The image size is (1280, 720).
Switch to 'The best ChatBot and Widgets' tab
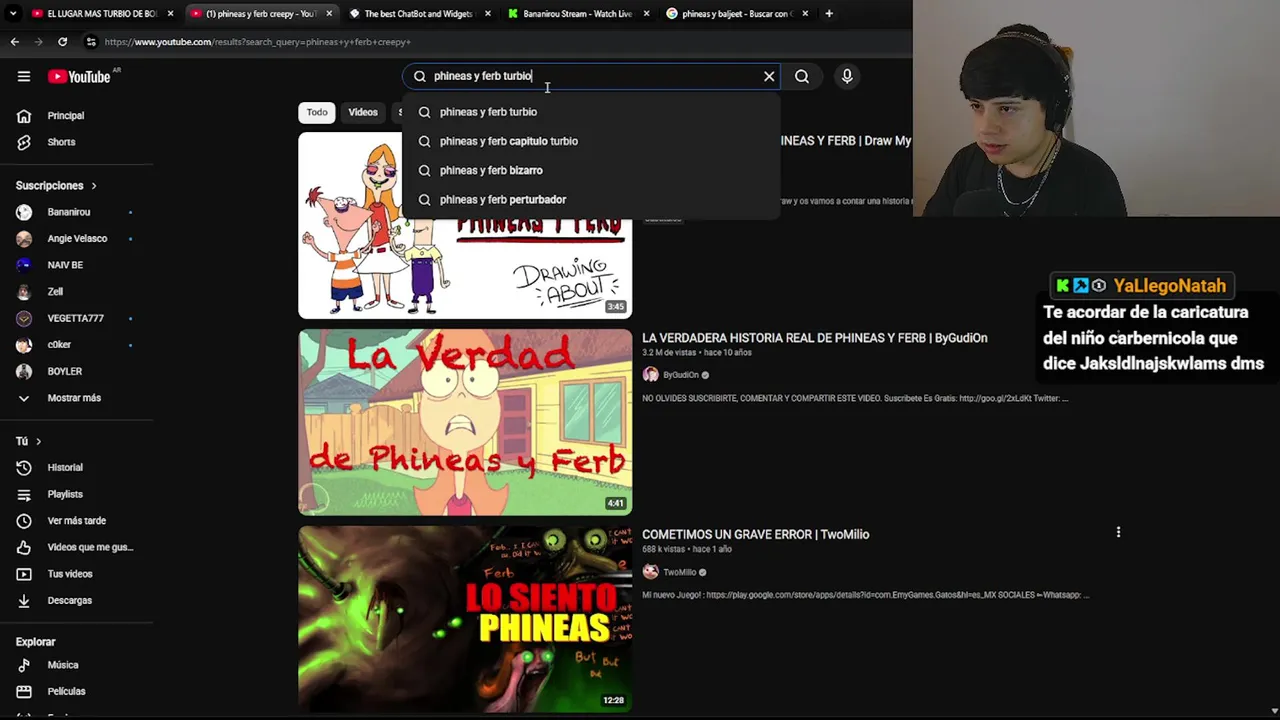point(419,14)
